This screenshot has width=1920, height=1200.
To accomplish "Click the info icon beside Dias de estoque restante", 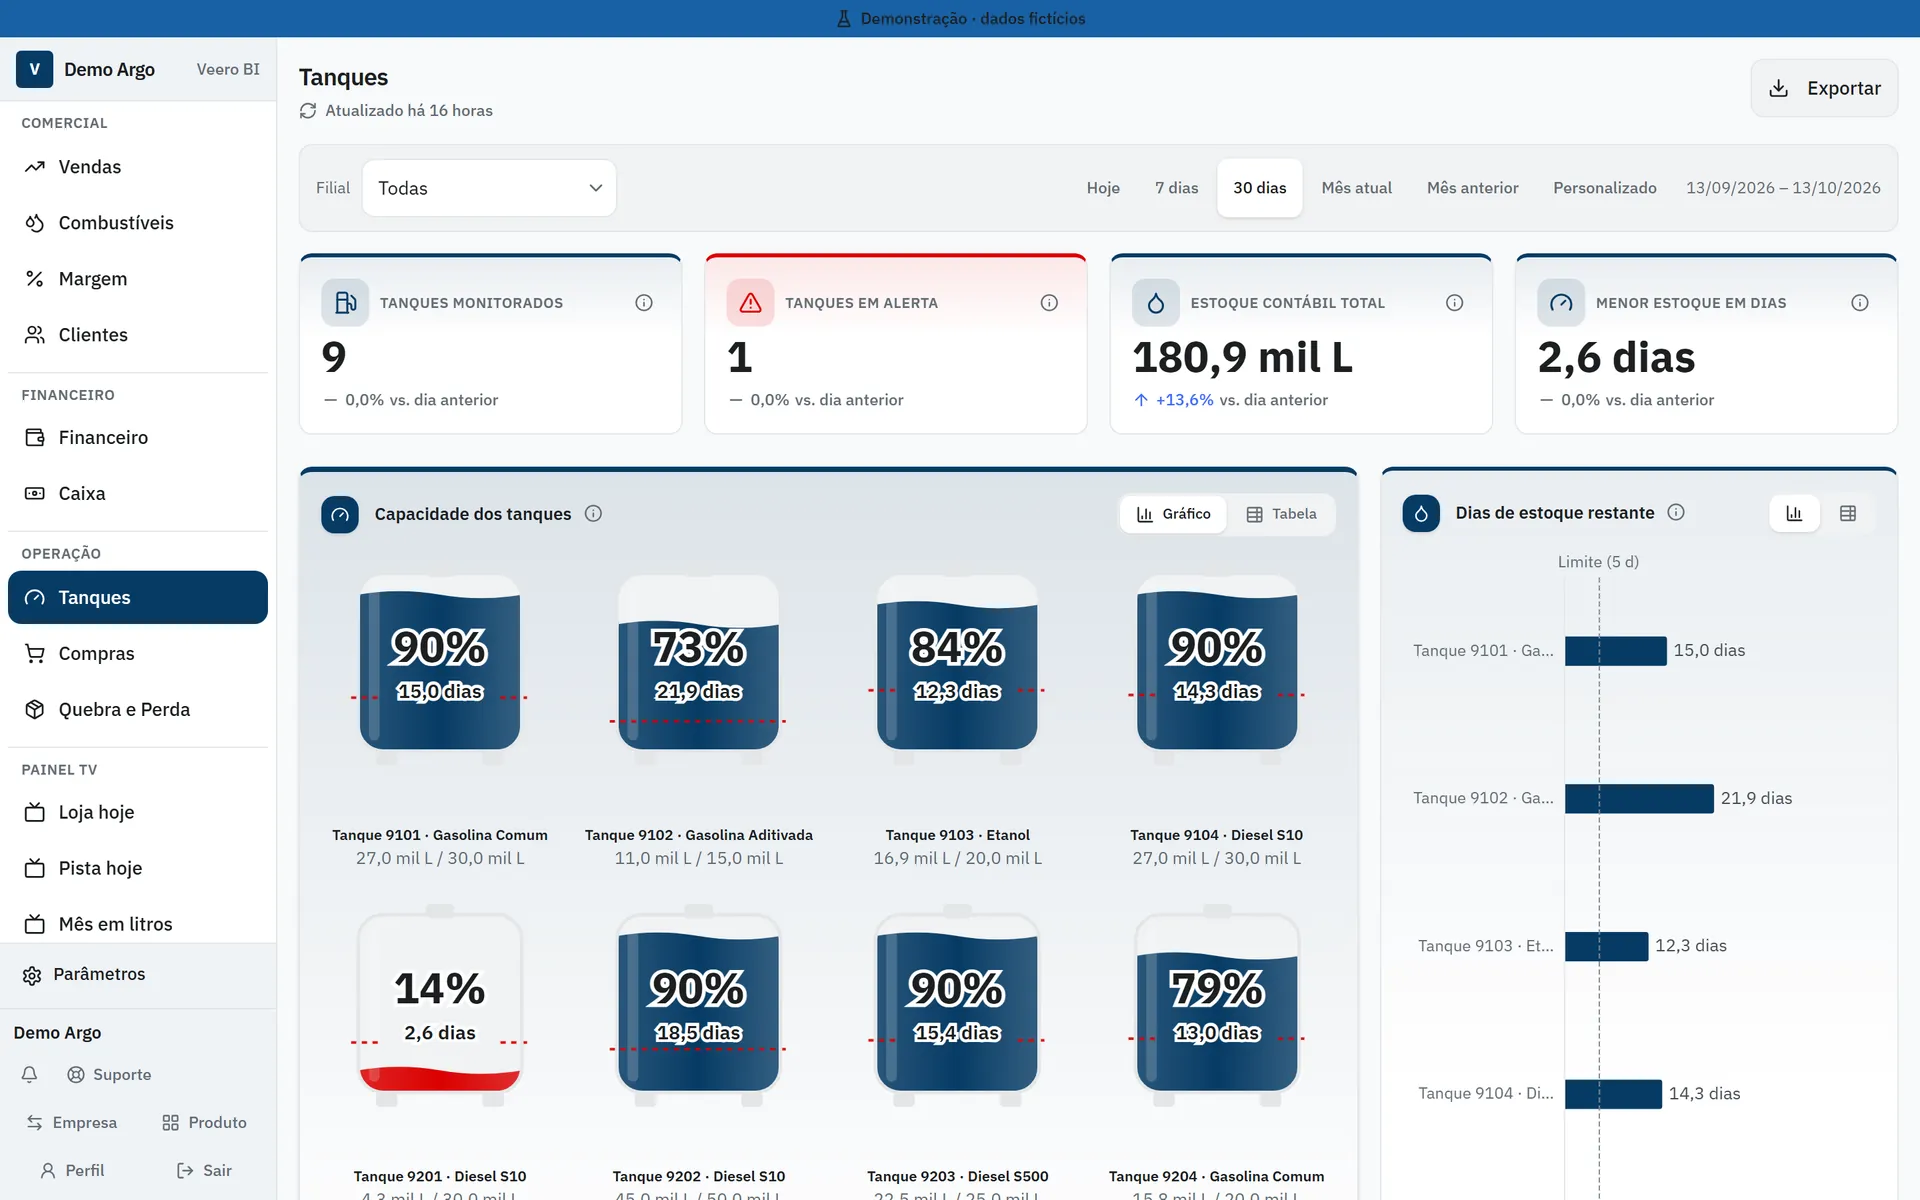I will point(1677,513).
